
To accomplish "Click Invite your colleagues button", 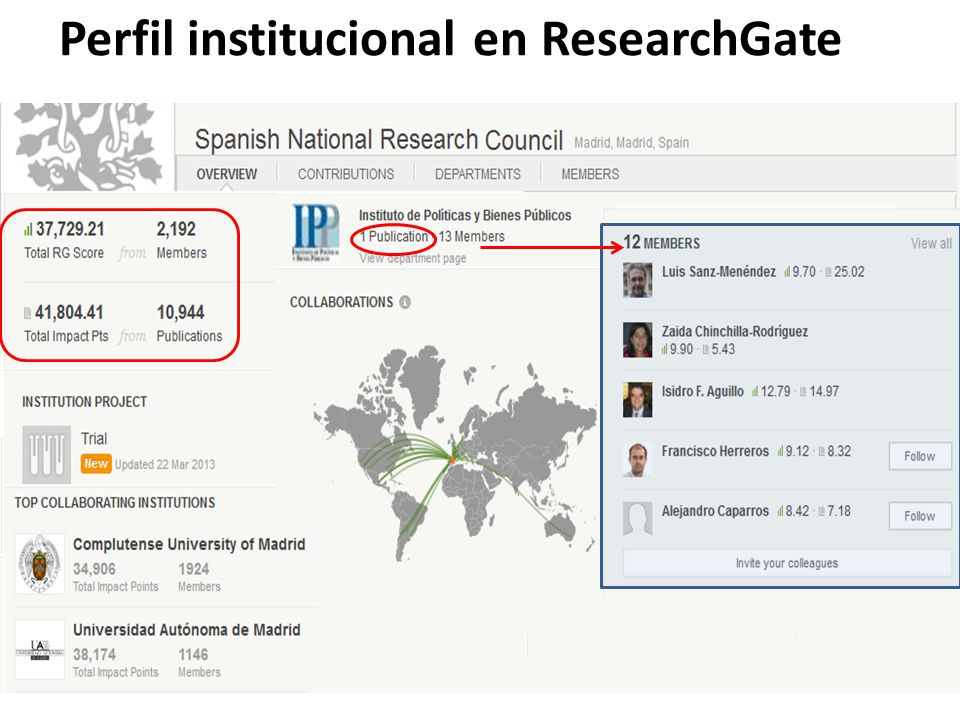I will pos(787,563).
